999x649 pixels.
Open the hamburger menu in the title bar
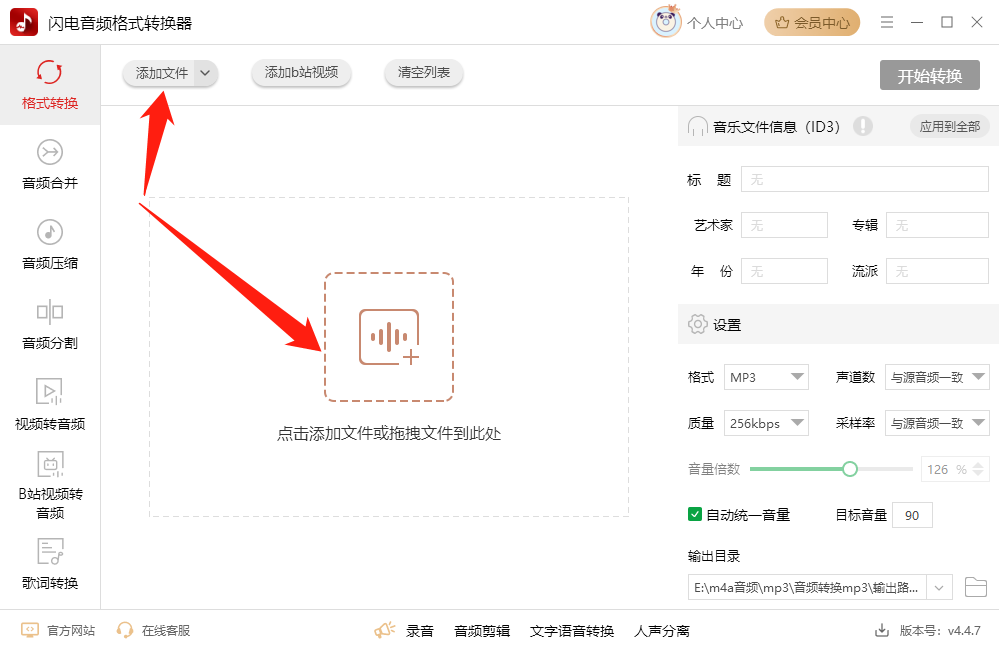tap(887, 22)
